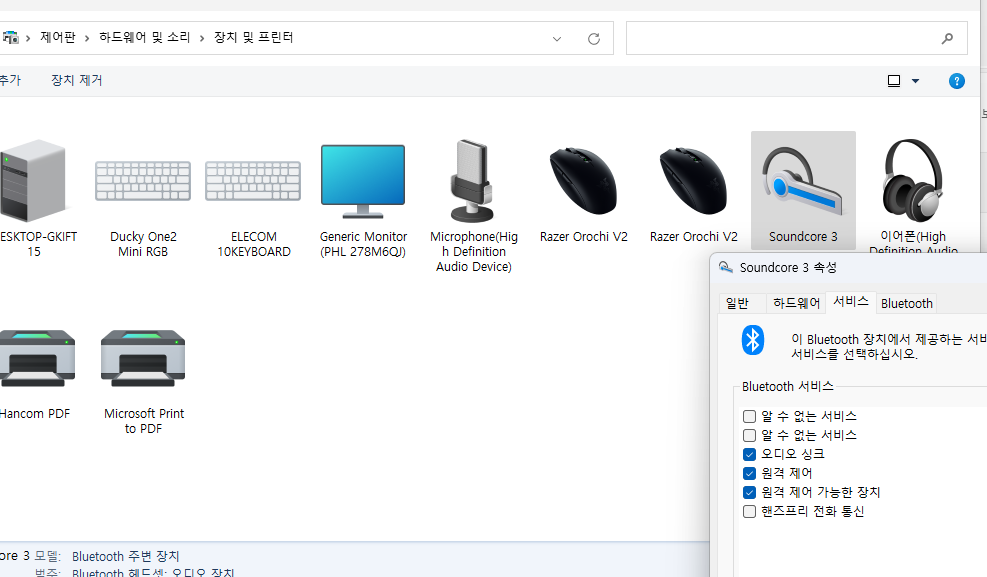Click 장치 제거 in the toolbar
Image resolution: width=987 pixels, height=577 pixels.
76,81
